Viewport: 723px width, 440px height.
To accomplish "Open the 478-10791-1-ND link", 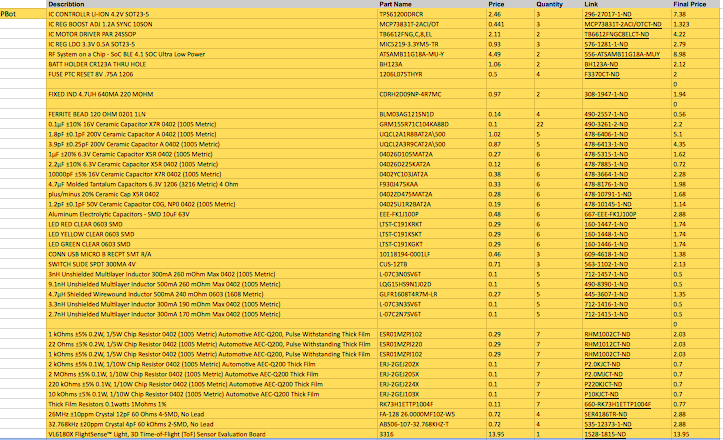I will coord(608,194).
